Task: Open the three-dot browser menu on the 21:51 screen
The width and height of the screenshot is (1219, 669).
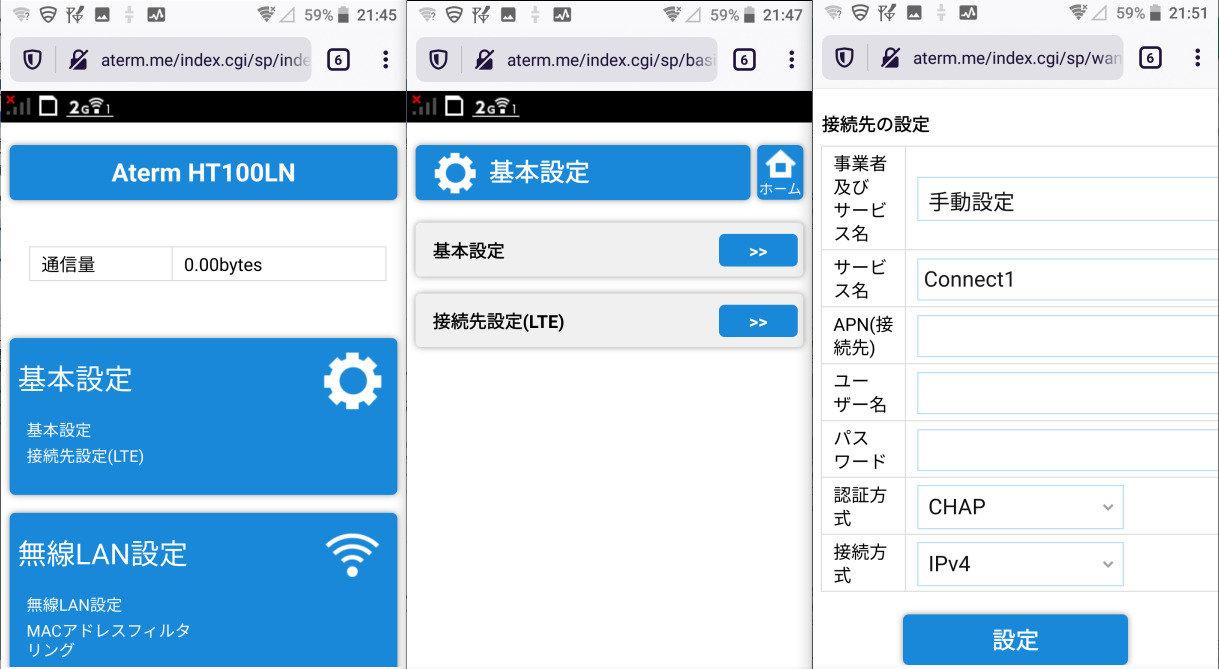Action: coord(1197,59)
